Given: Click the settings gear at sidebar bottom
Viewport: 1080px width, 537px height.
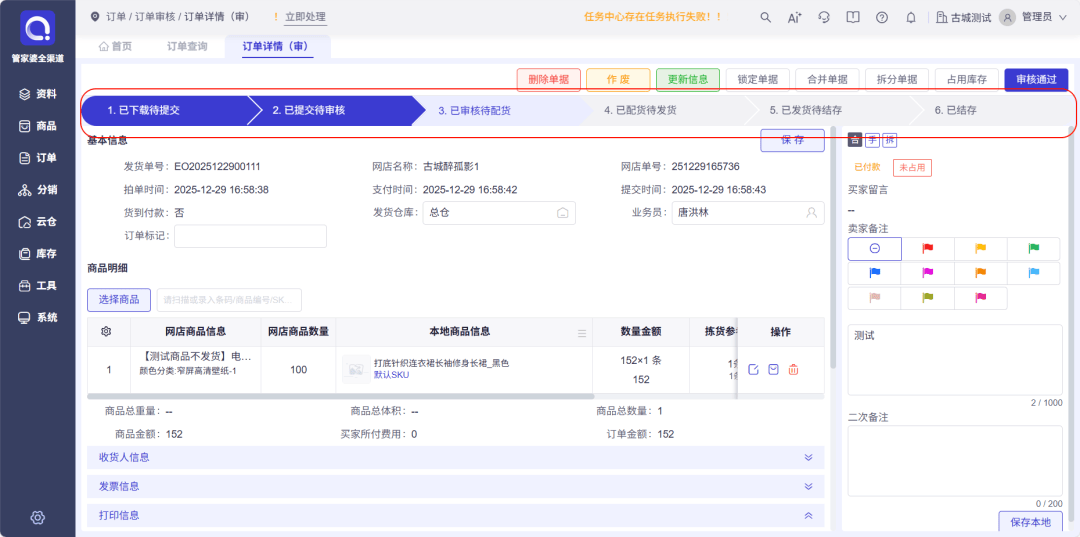Looking at the screenshot, I should [x=38, y=517].
